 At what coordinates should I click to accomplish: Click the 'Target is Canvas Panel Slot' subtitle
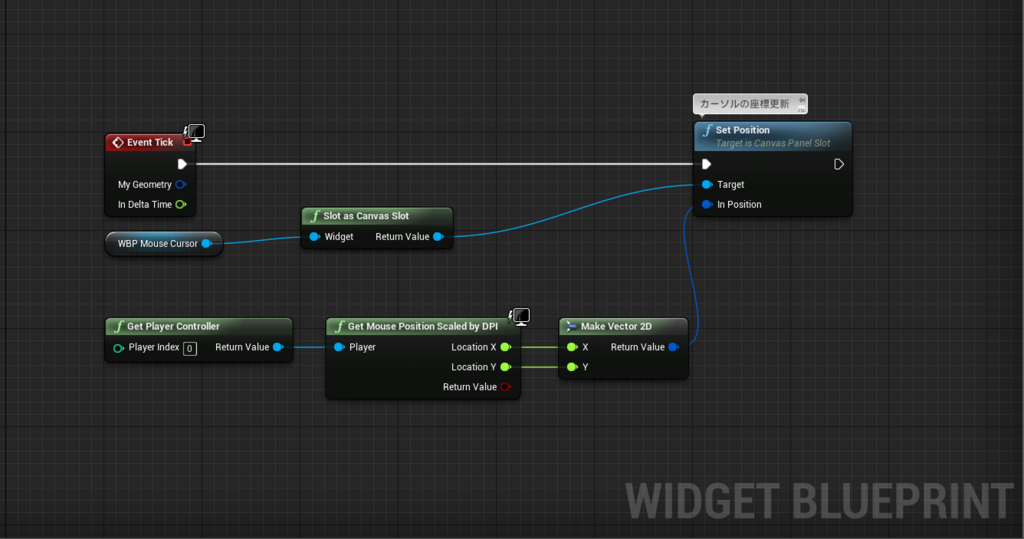773,143
